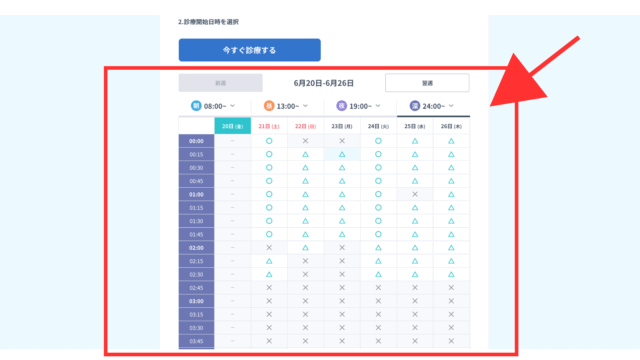Book the 02:15 triangle slot on 25日
Image resolution: width=640 pixels, height=360 pixels.
coord(415,261)
